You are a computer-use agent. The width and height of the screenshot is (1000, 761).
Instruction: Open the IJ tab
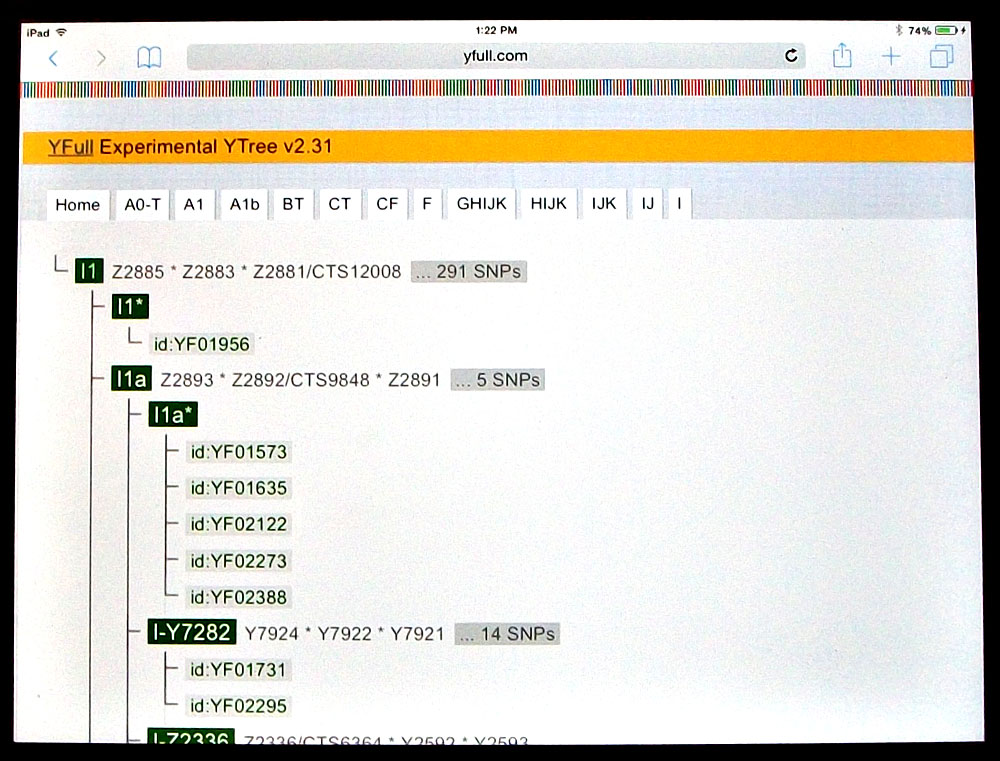pyautogui.click(x=647, y=204)
